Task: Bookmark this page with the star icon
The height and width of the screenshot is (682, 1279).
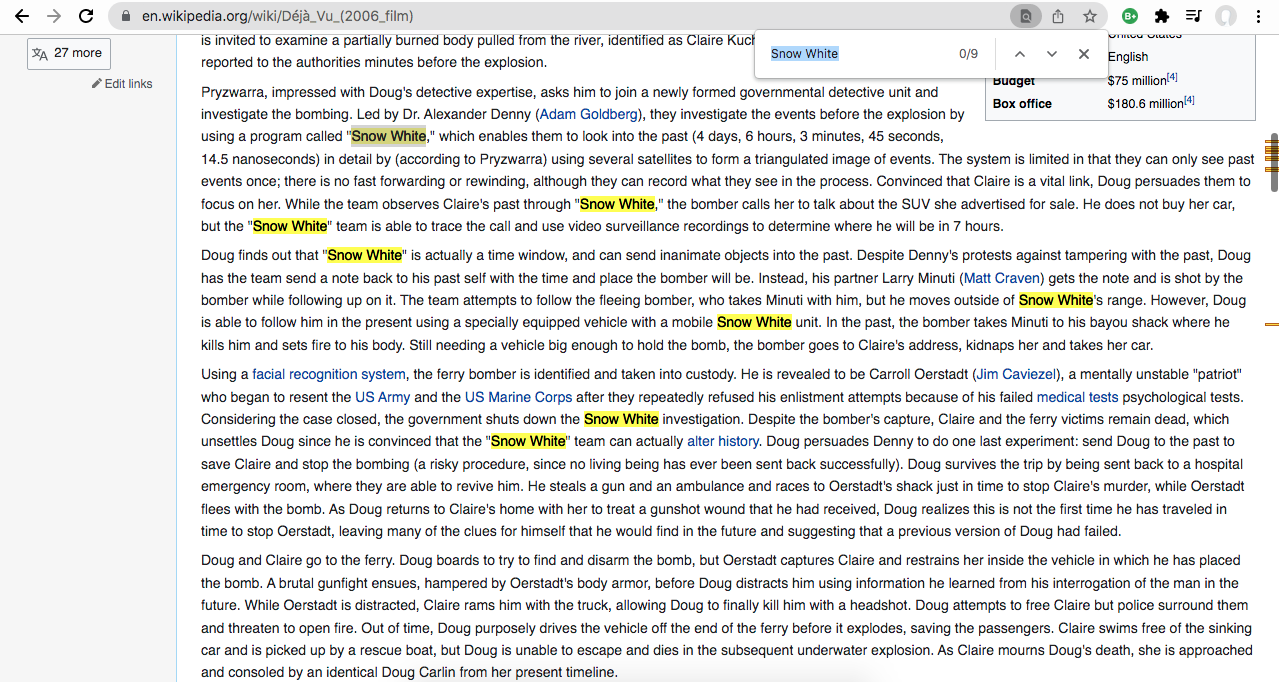Action: pos(1090,16)
